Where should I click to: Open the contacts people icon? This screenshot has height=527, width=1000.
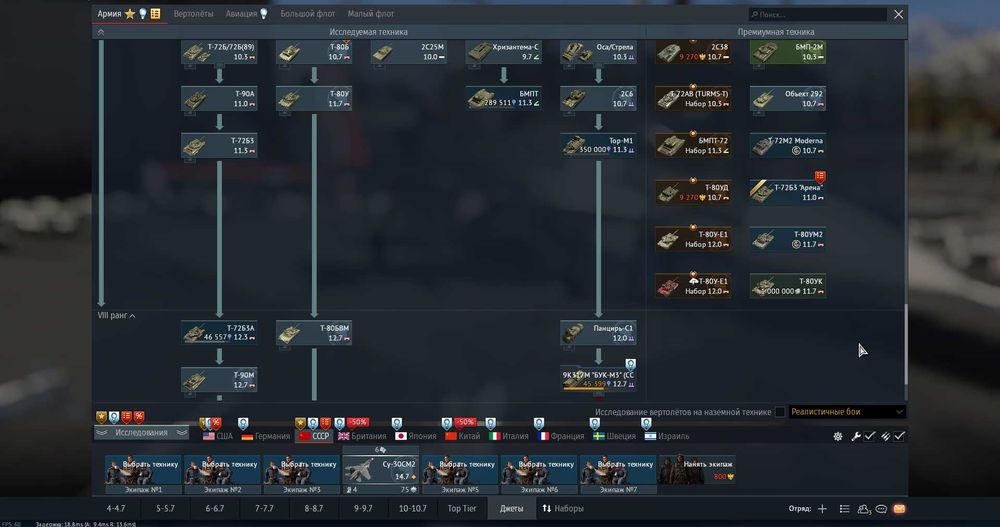(x=864, y=508)
